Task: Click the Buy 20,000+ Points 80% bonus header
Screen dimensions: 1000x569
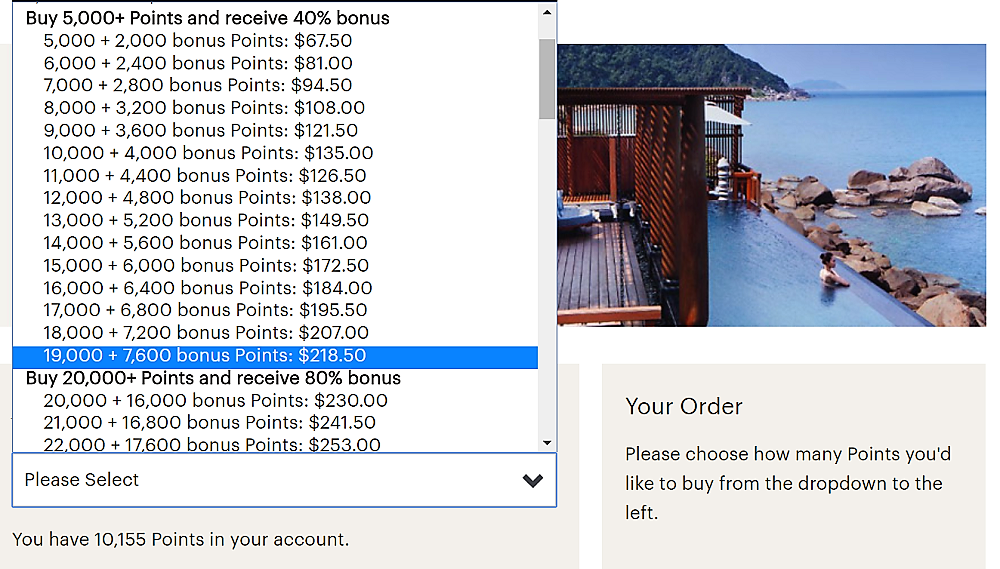Action: coord(213,378)
